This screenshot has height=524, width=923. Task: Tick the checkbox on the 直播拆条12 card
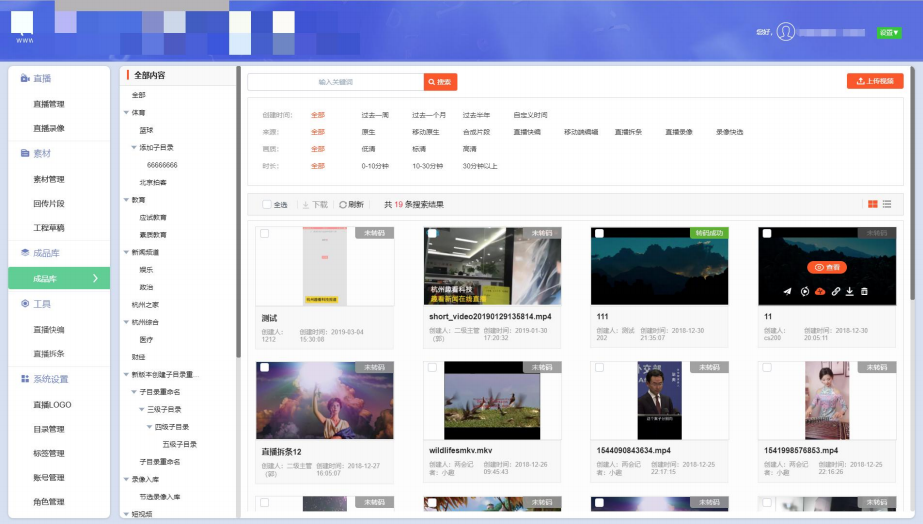coord(265,367)
